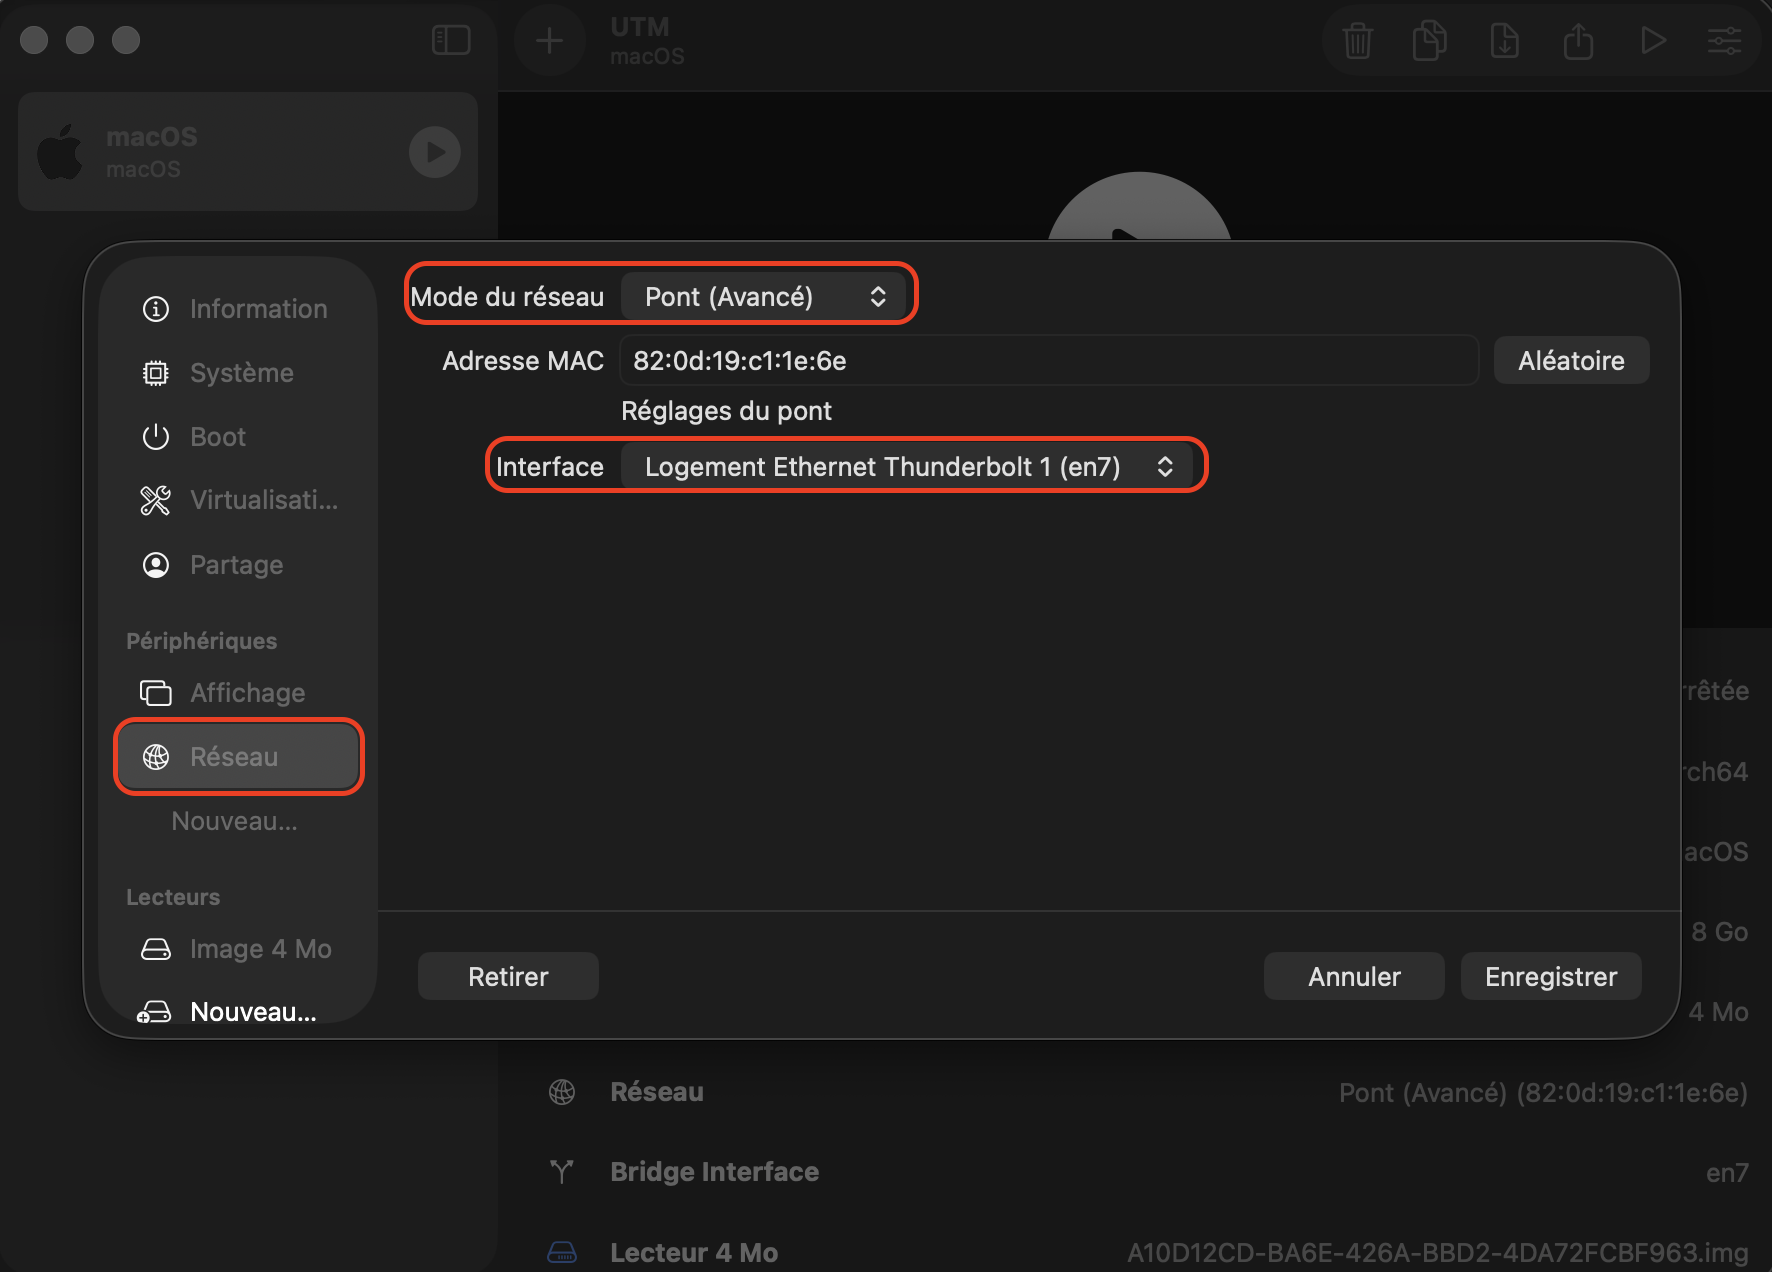Click the Partage person icon in sidebar
1772x1272 pixels.
[x=156, y=565]
